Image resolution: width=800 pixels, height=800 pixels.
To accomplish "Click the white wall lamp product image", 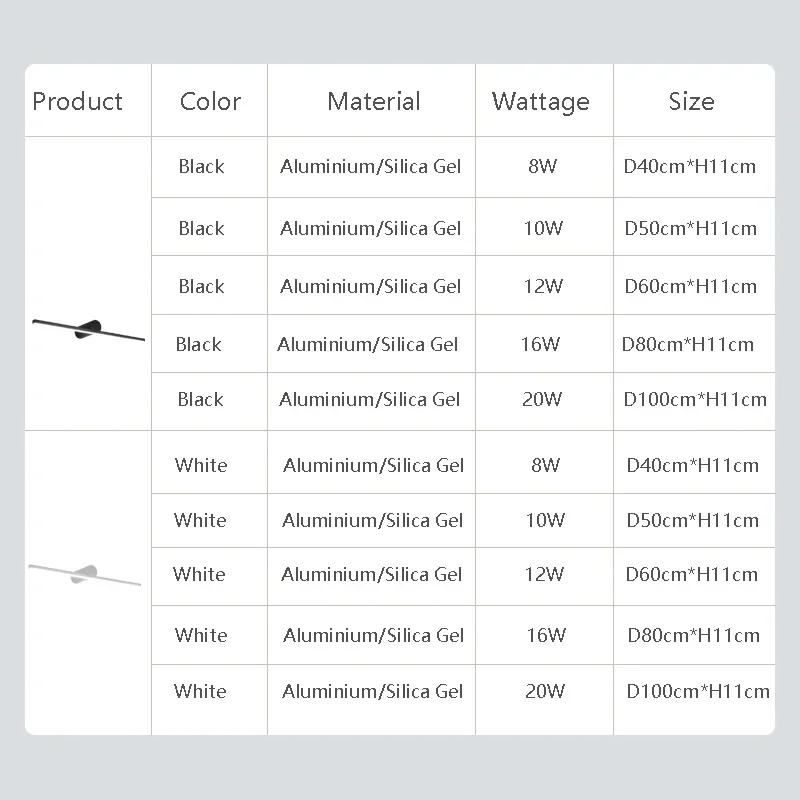I will [x=85, y=574].
